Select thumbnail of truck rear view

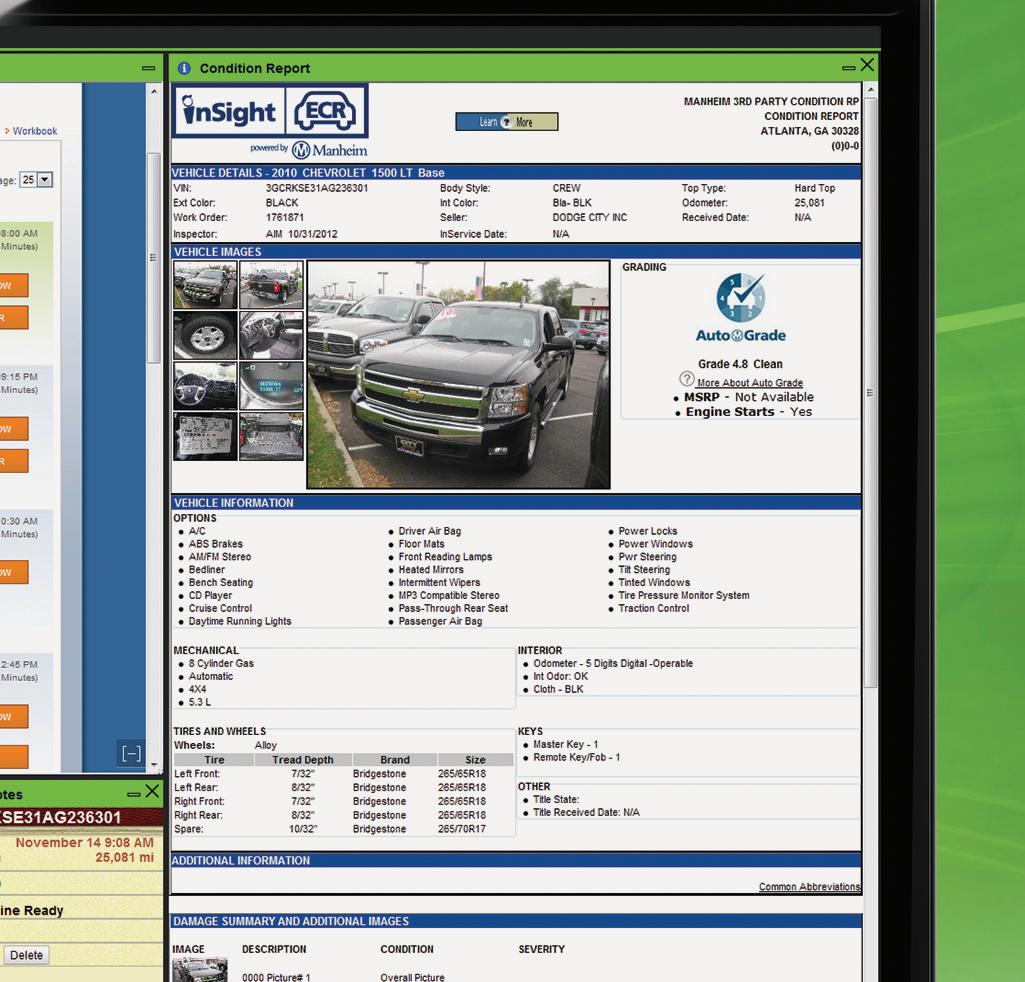[x=271, y=284]
